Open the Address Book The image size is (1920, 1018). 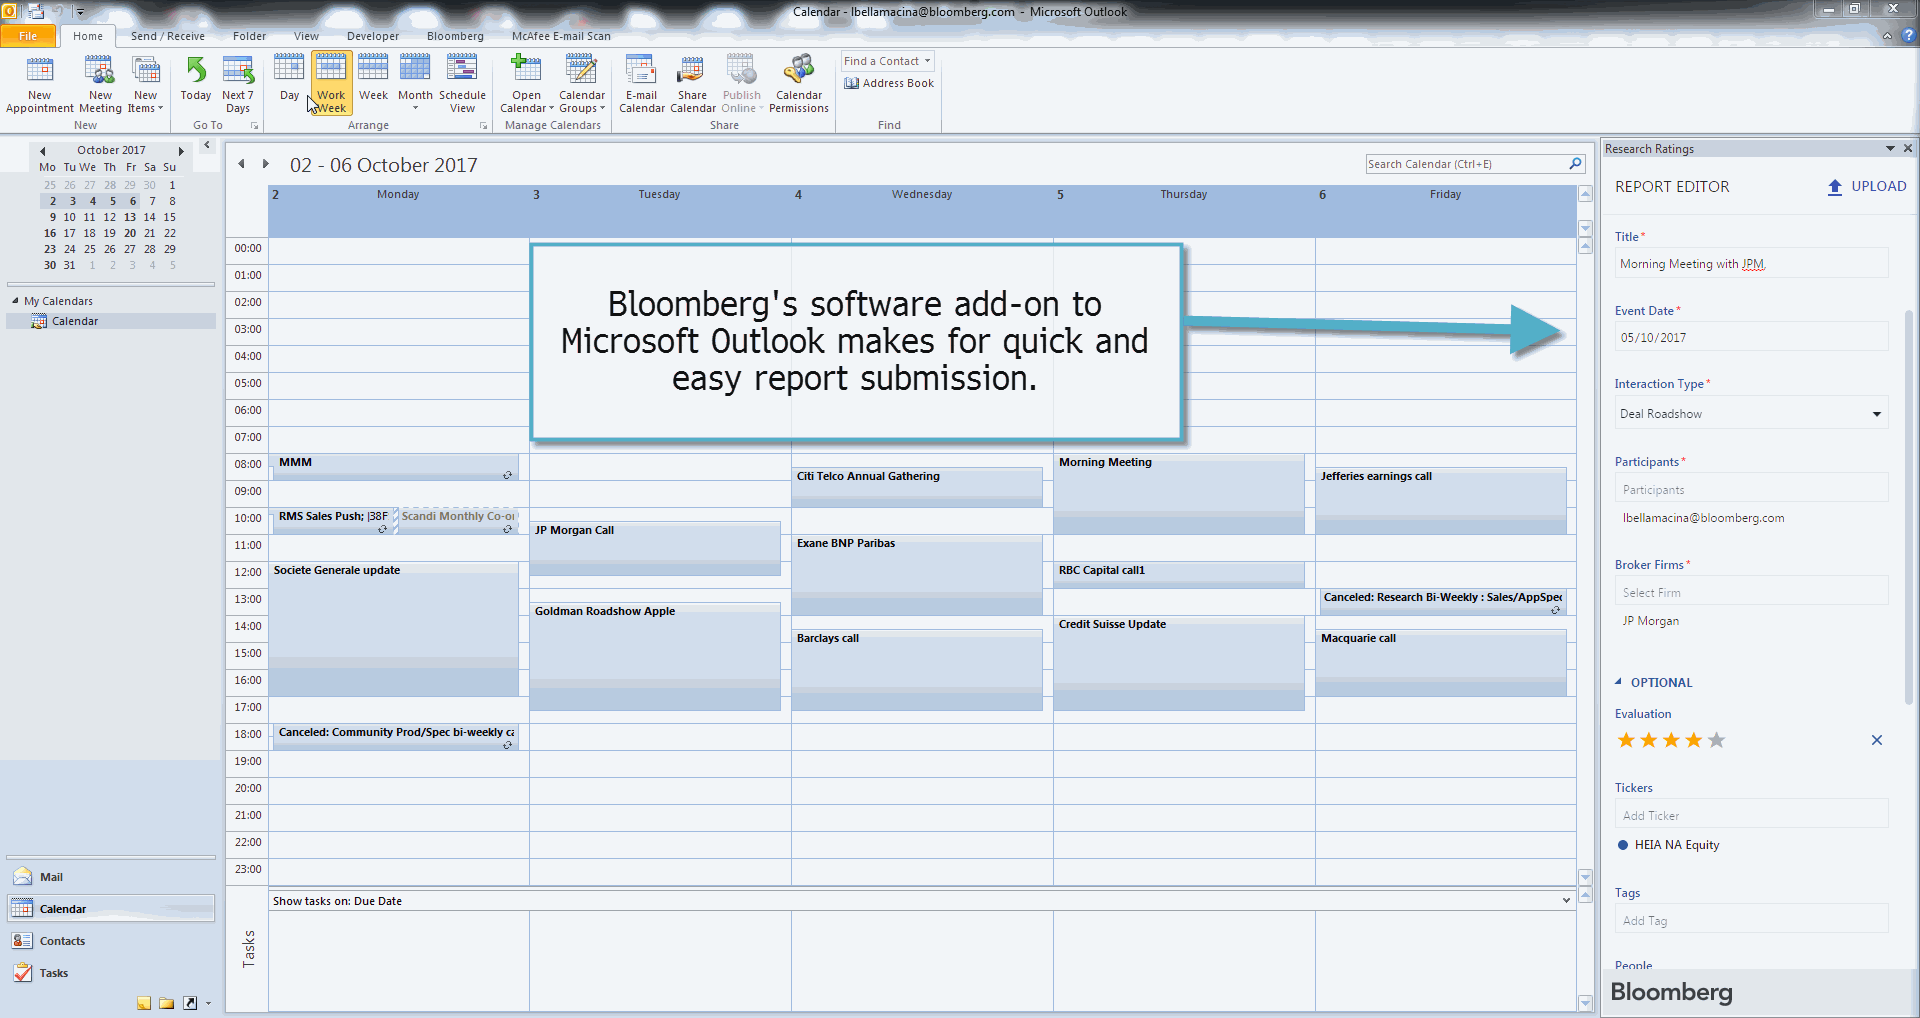pyautogui.click(x=889, y=83)
